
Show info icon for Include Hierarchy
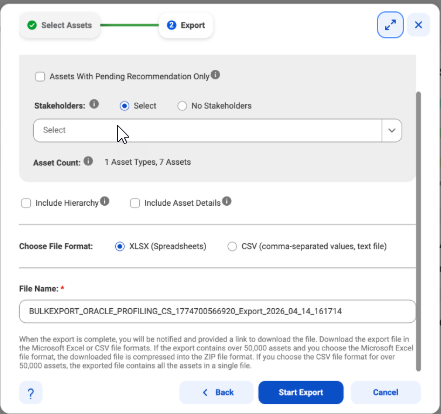point(105,201)
